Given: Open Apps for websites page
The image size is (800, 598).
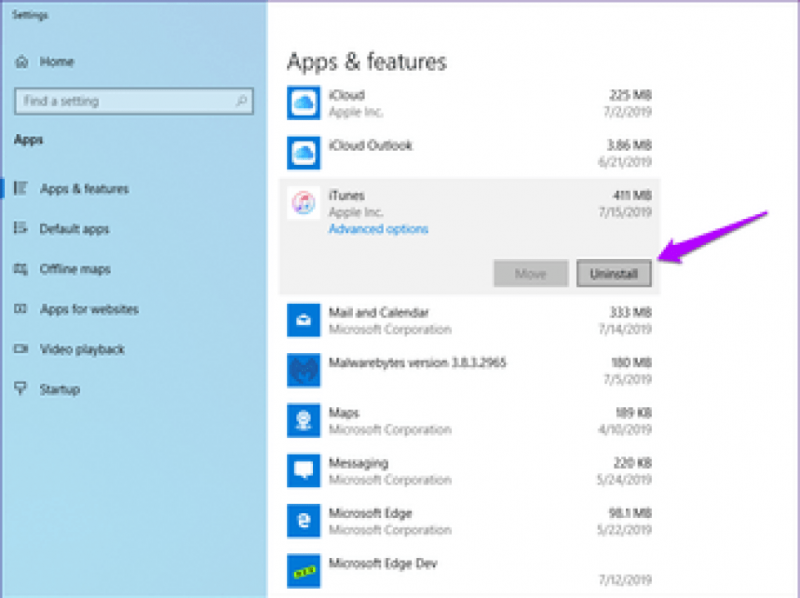Looking at the screenshot, I should click(89, 309).
